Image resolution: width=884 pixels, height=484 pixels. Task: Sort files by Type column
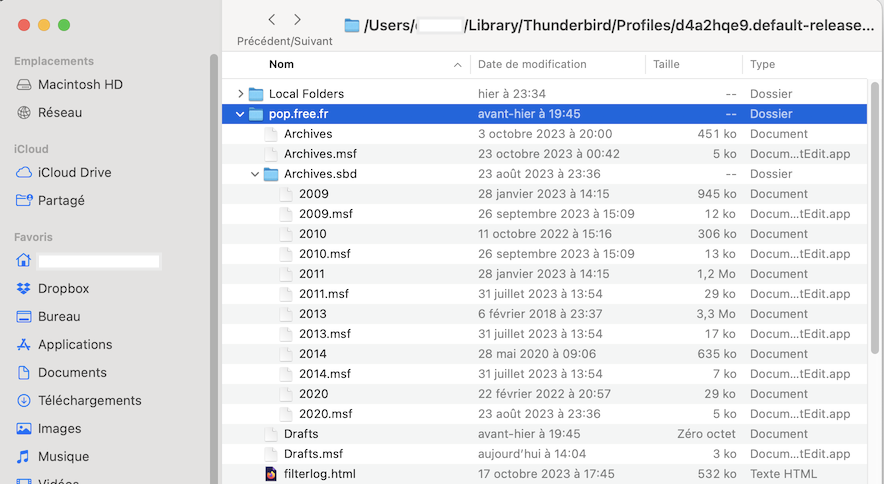pos(762,64)
